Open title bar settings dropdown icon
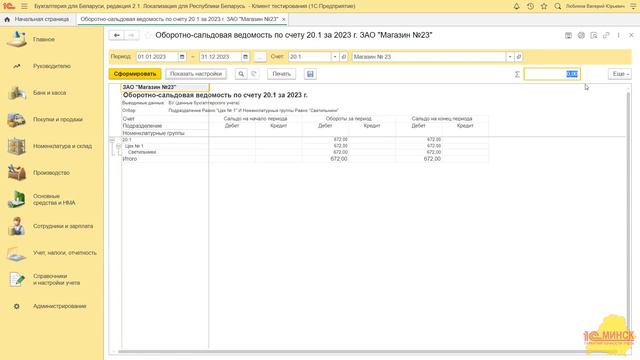The height and width of the screenshot is (360, 640). pyautogui.click(x=633, y=6)
